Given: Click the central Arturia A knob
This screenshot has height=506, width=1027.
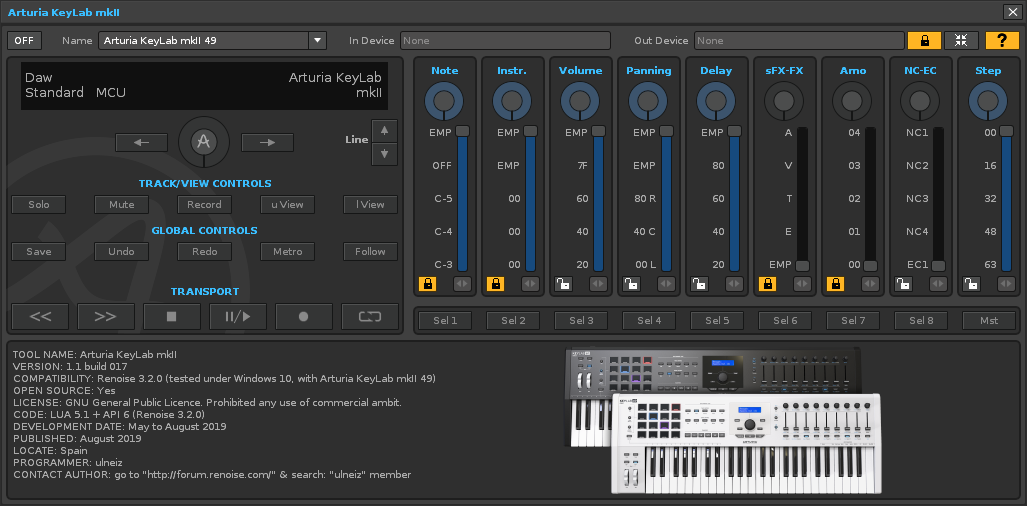Looking at the screenshot, I should (x=204, y=142).
